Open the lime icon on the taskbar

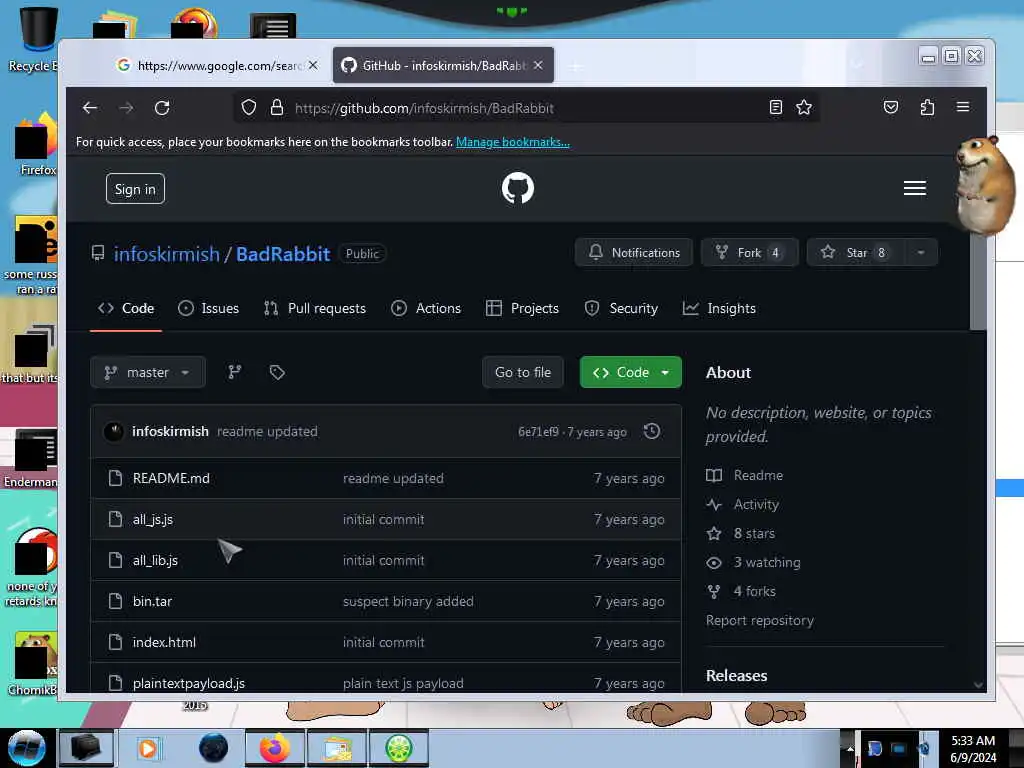[398, 748]
